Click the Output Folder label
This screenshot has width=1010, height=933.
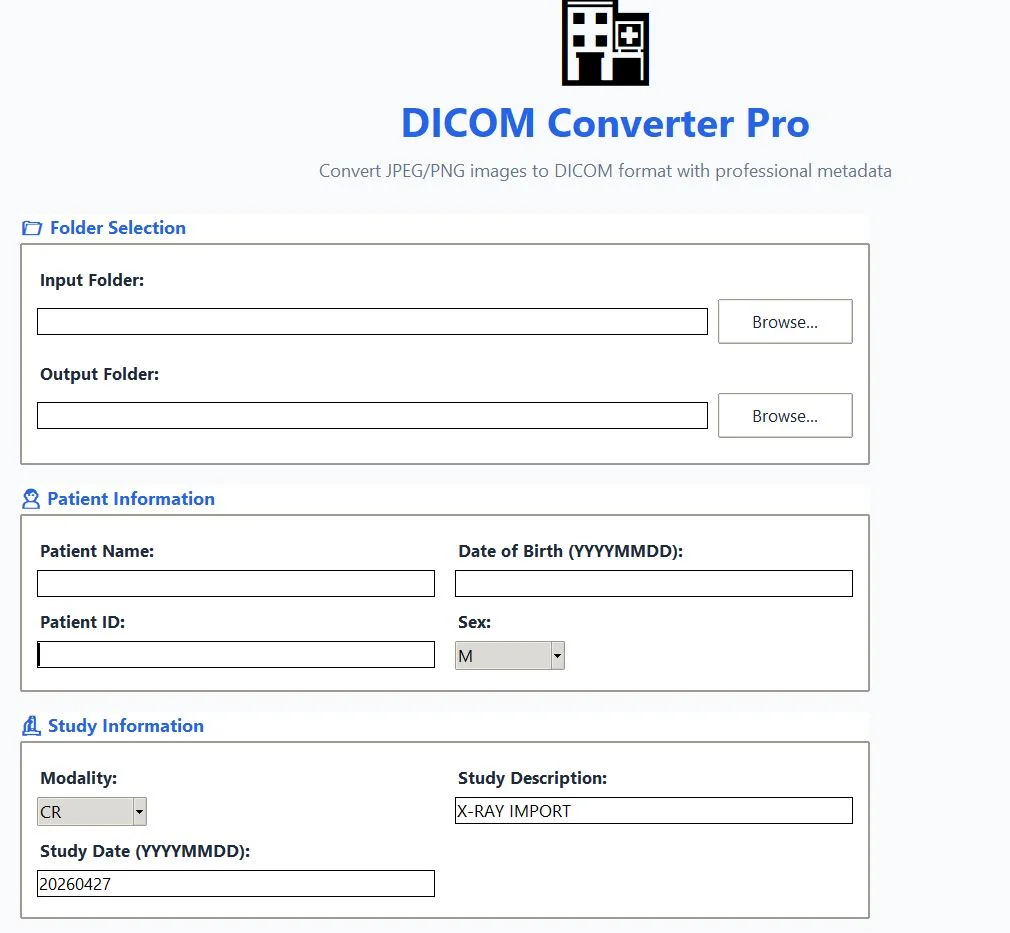(x=100, y=374)
